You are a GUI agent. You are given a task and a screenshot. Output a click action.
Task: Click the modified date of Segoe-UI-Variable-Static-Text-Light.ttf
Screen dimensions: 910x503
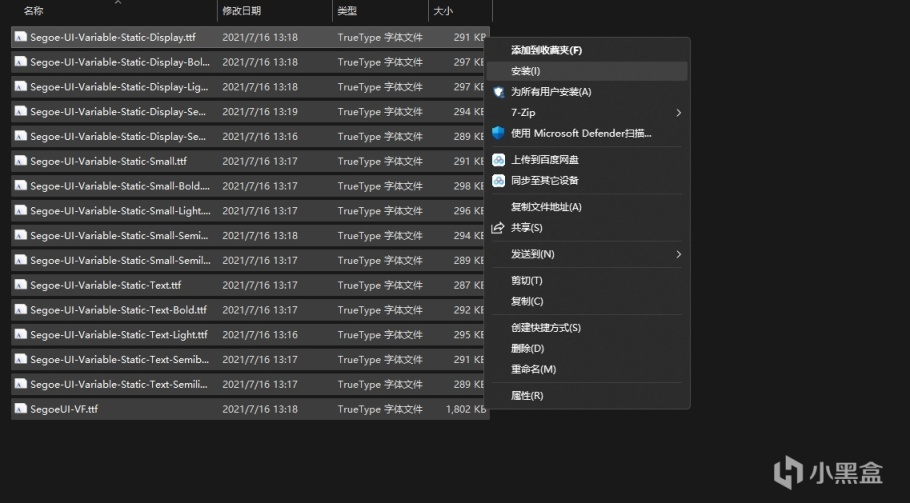(x=260, y=335)
